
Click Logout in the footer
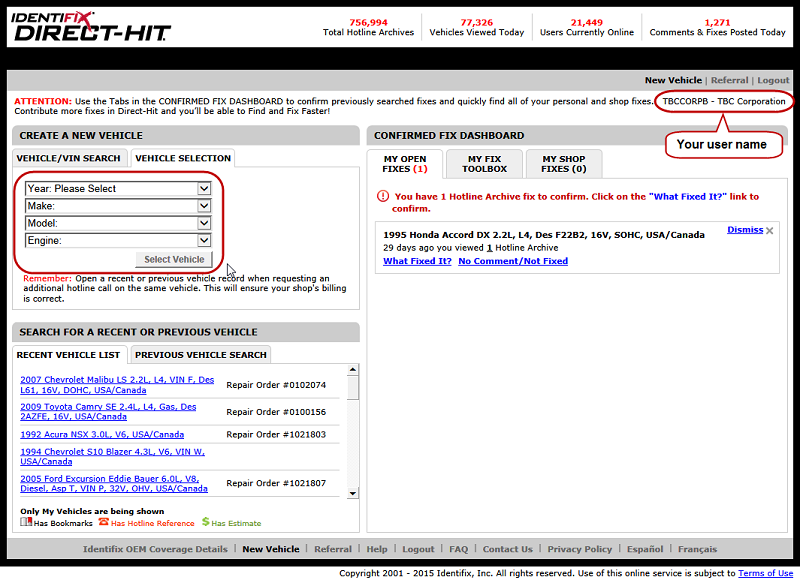point(418,549)
